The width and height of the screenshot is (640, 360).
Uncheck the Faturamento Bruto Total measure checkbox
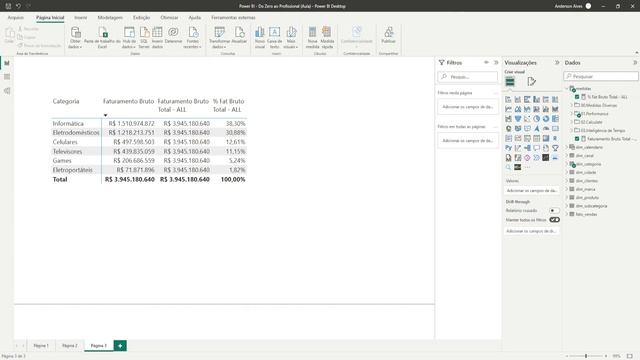577,139
